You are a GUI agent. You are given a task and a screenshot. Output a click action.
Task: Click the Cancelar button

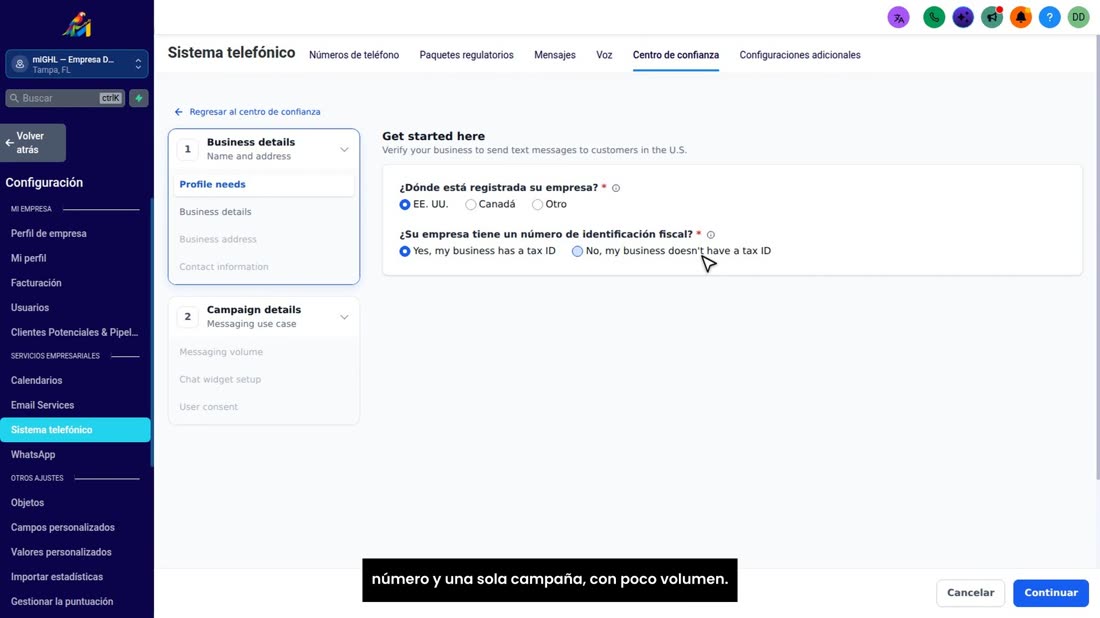(x=970, y=593)
